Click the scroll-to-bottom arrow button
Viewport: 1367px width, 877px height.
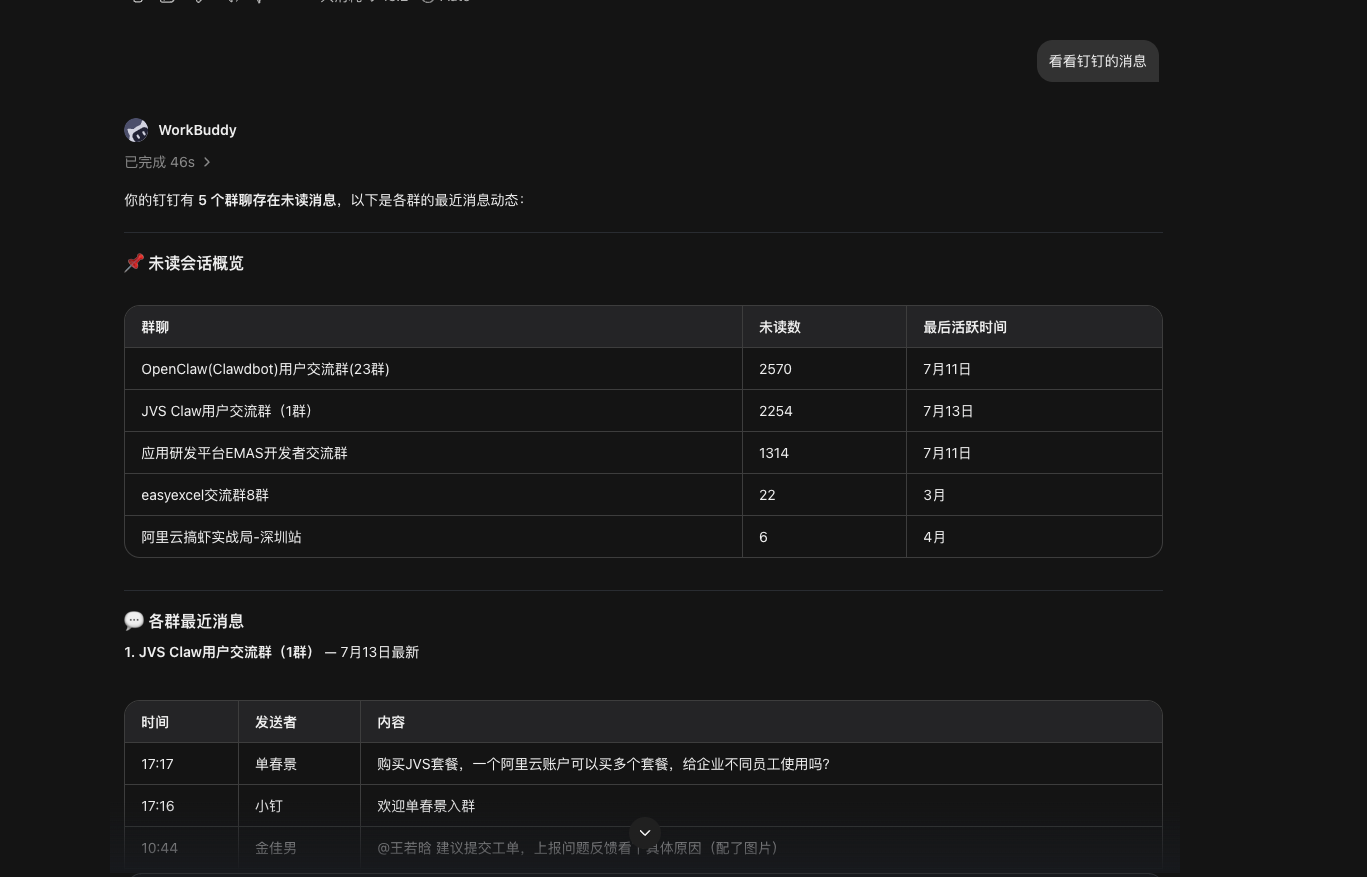point(645,832)
